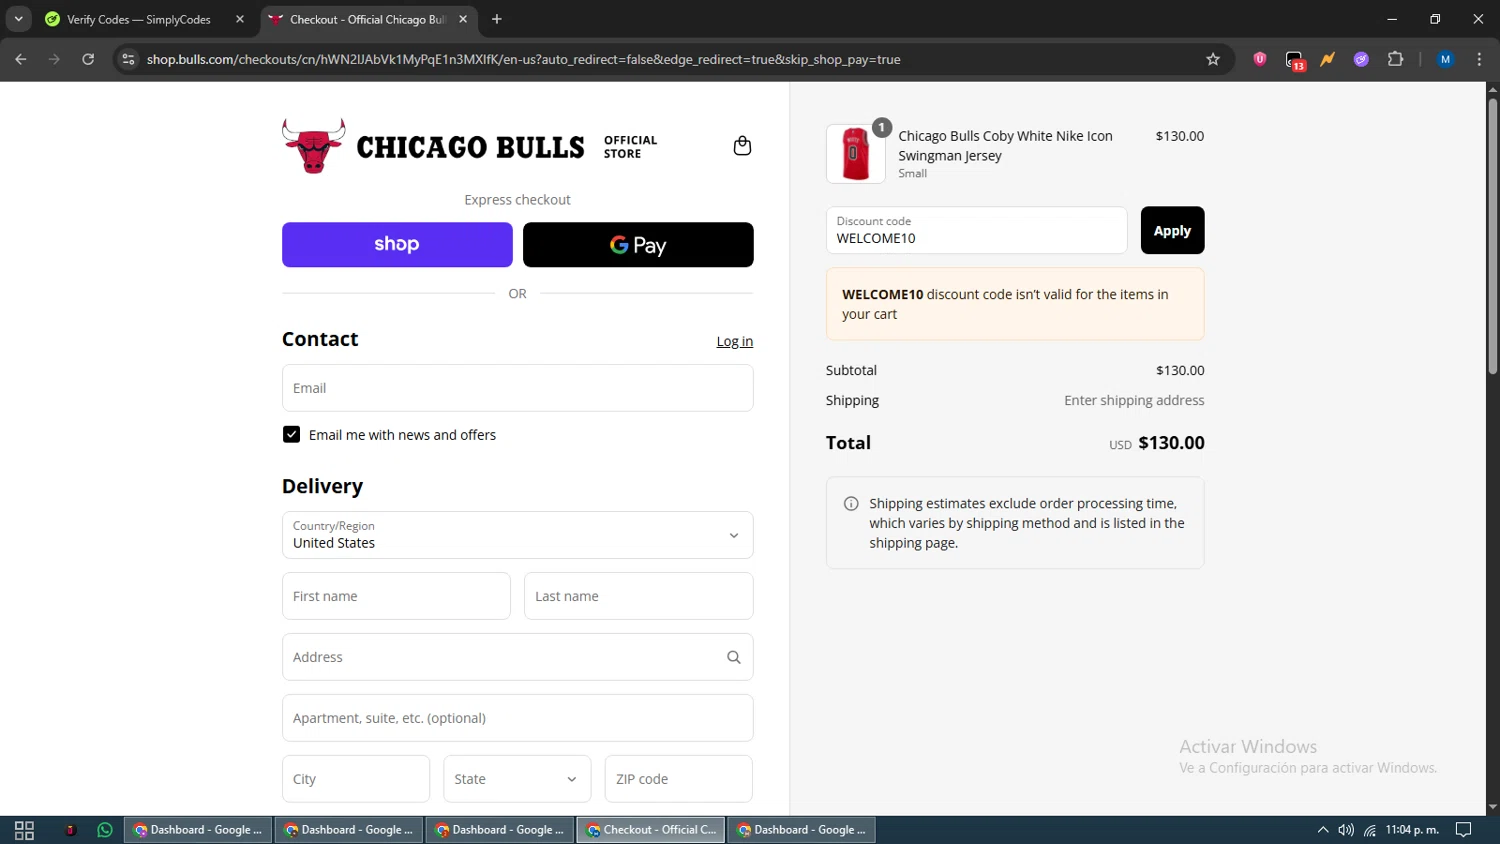Apply the discount code
Image resolution: width=1500 pixels, height=844 pixels.
click(x=1172, y=230)
